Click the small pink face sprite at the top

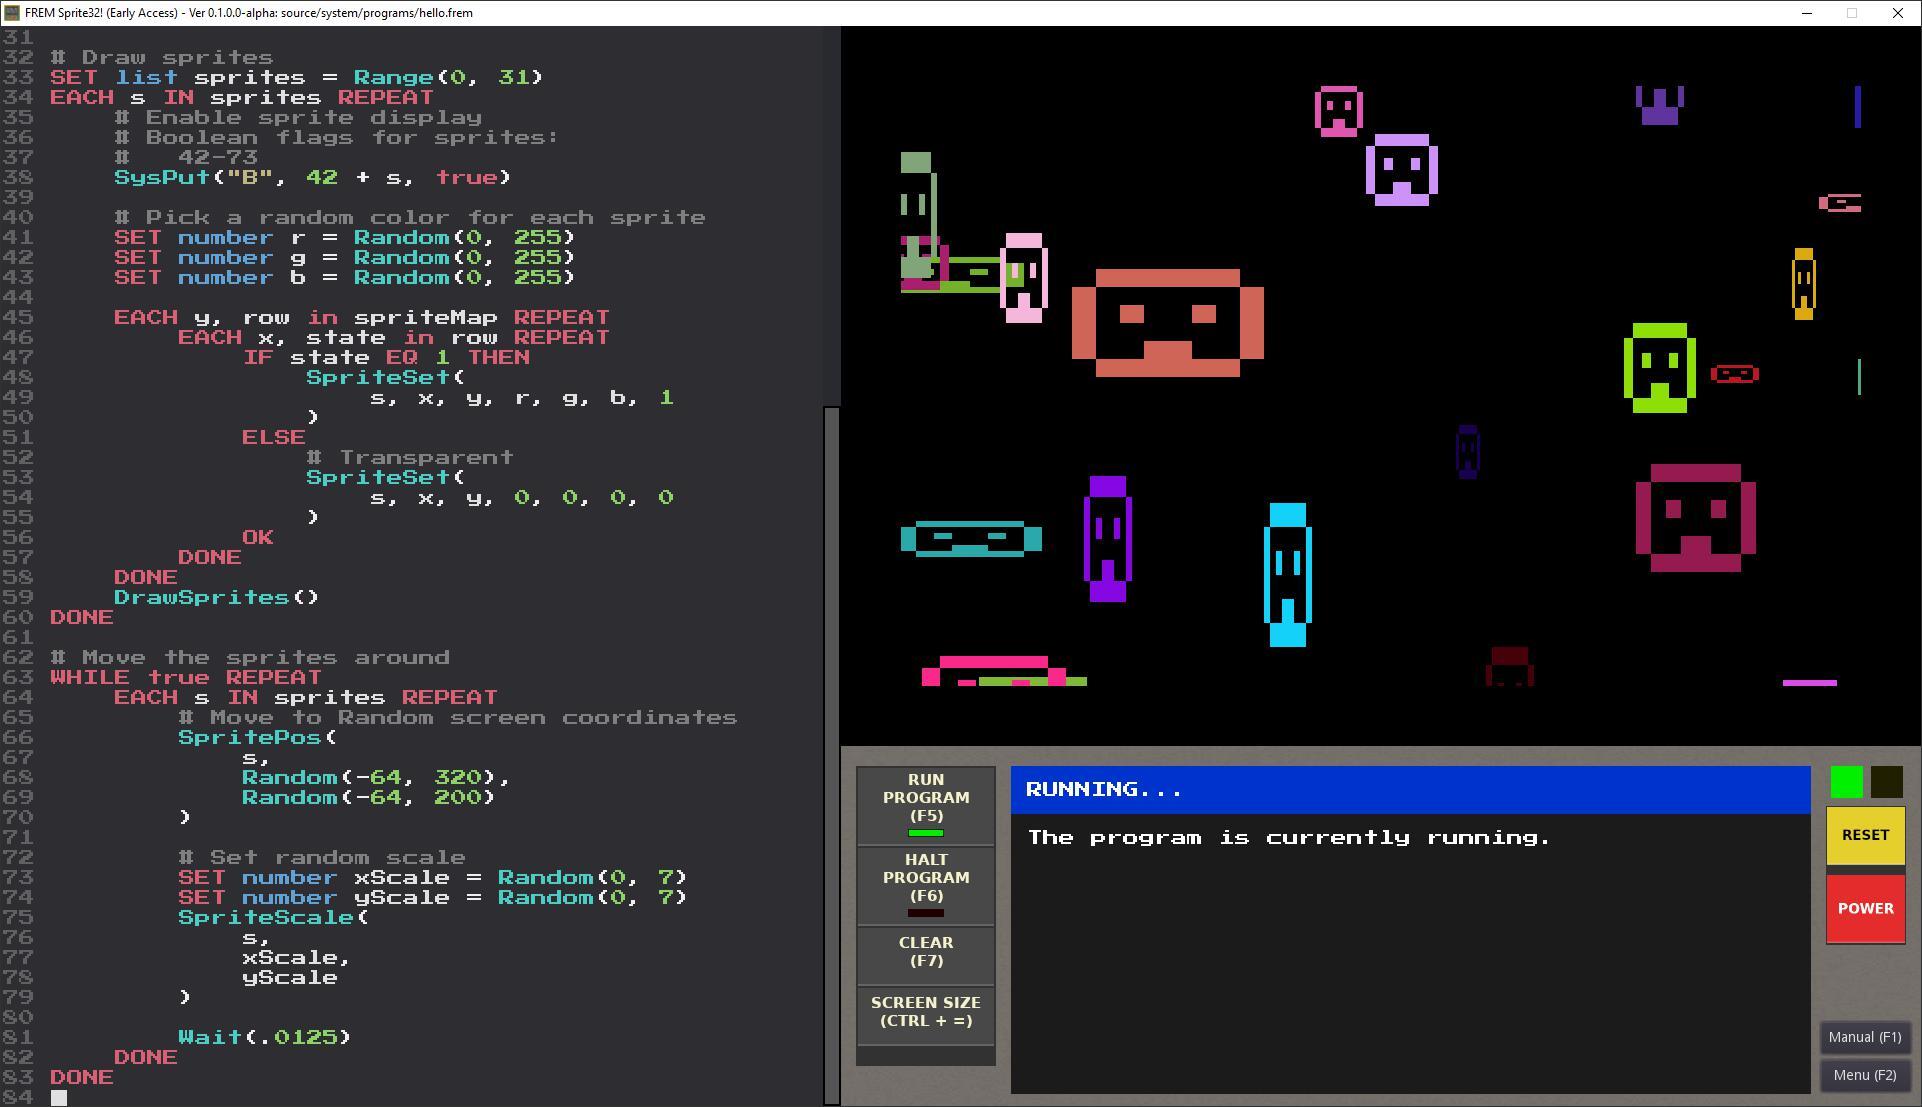point(1338,111)
